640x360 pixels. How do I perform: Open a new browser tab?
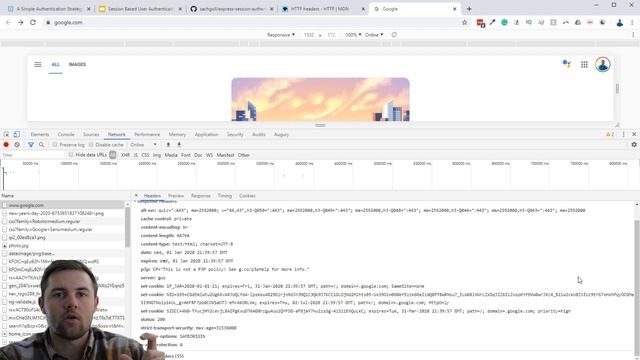point(469,9)
